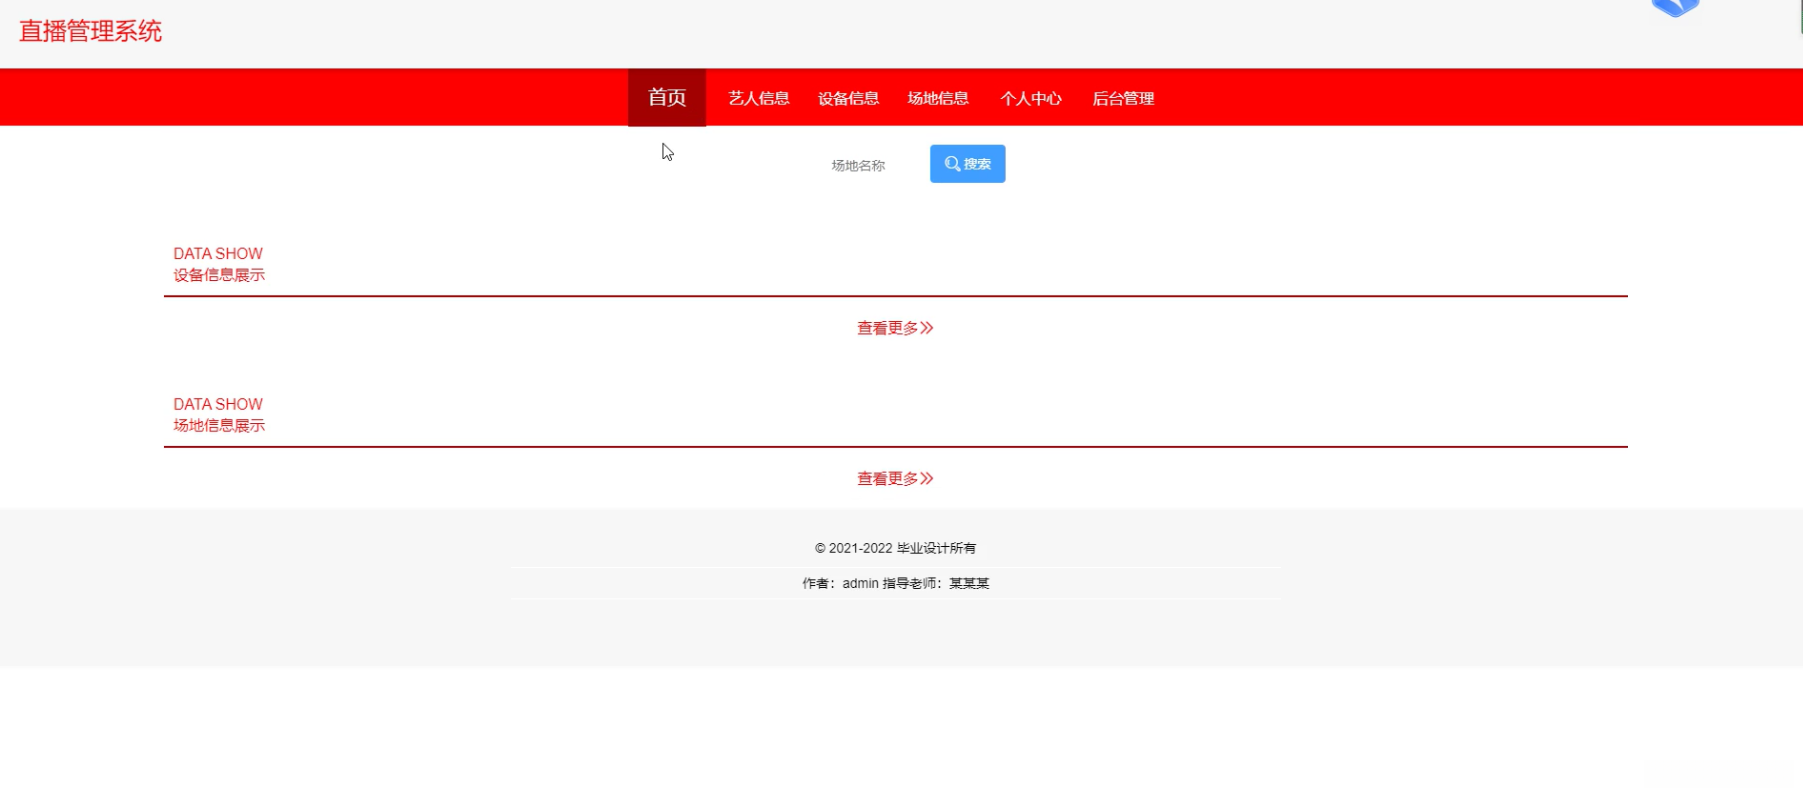Open 个人中心 page
Image resolution: width=1803 pixels, height=795 pixels.
(x=1031, y=98)
